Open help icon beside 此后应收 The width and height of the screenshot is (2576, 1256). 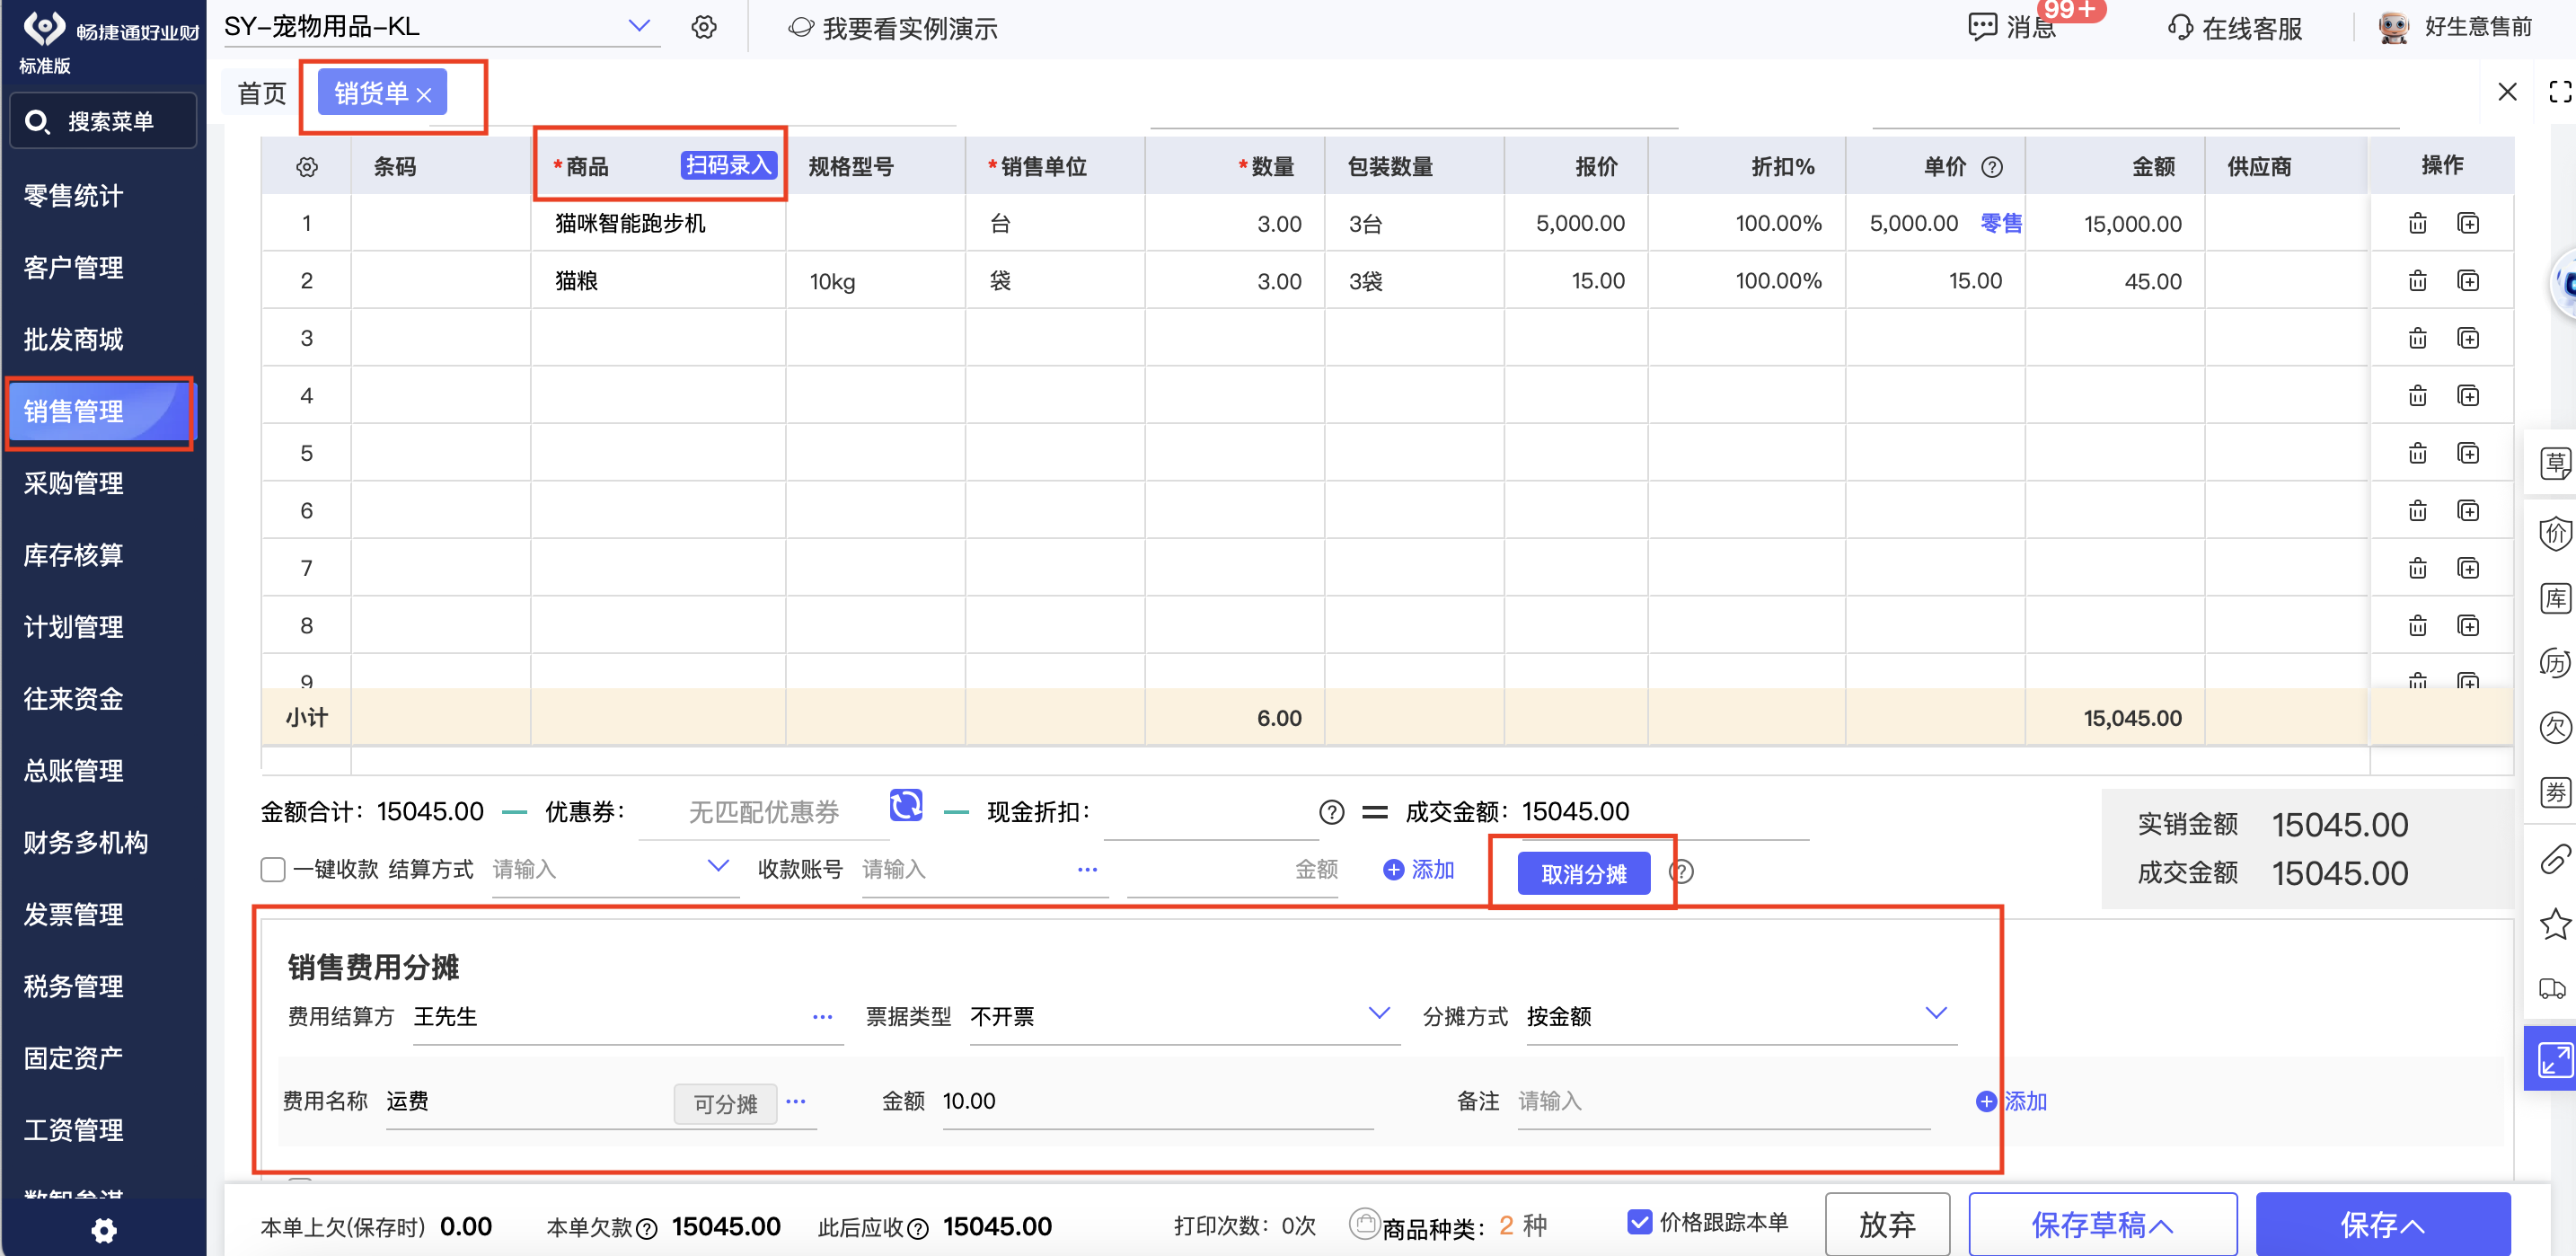[x=918, y=1229]
